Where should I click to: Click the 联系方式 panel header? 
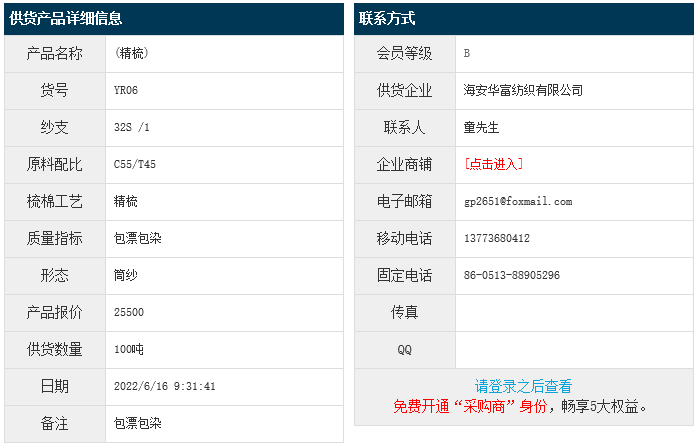(x=387, y=19)
